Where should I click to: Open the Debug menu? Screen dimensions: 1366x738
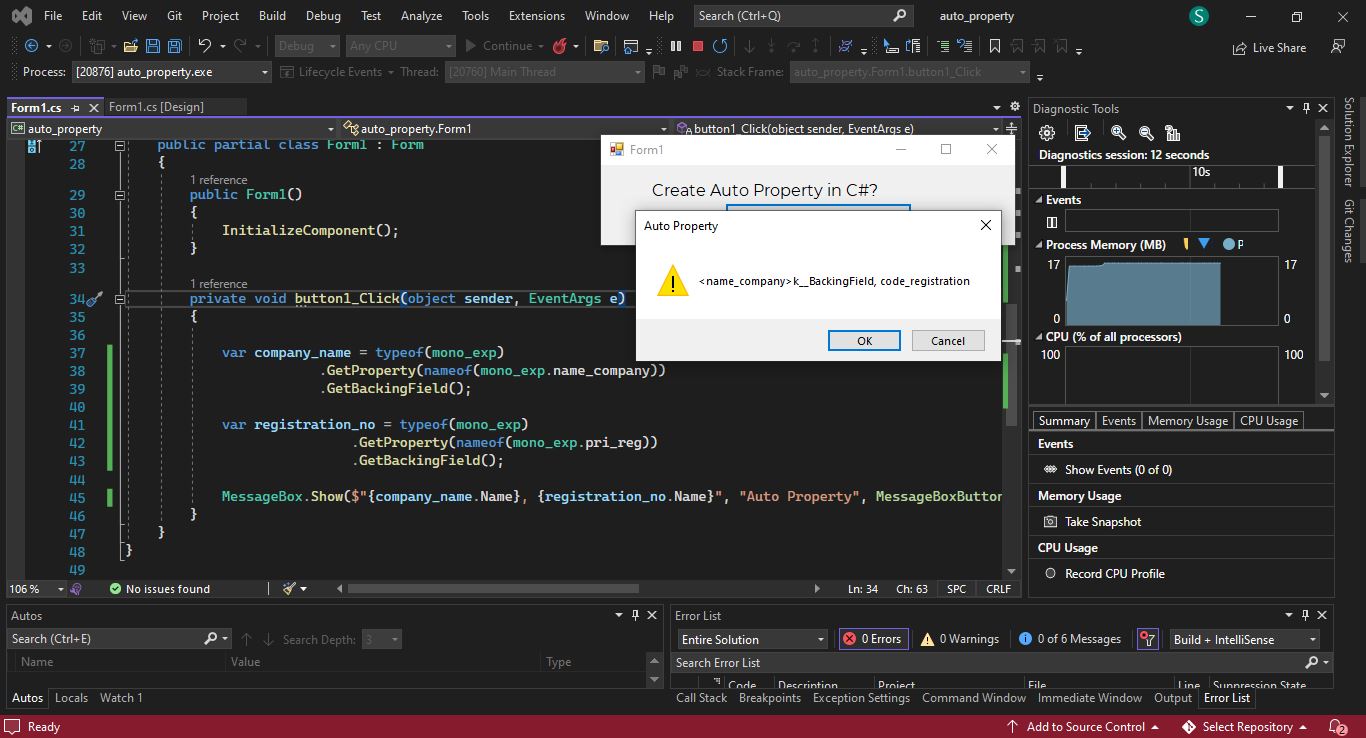coord(322,15)
